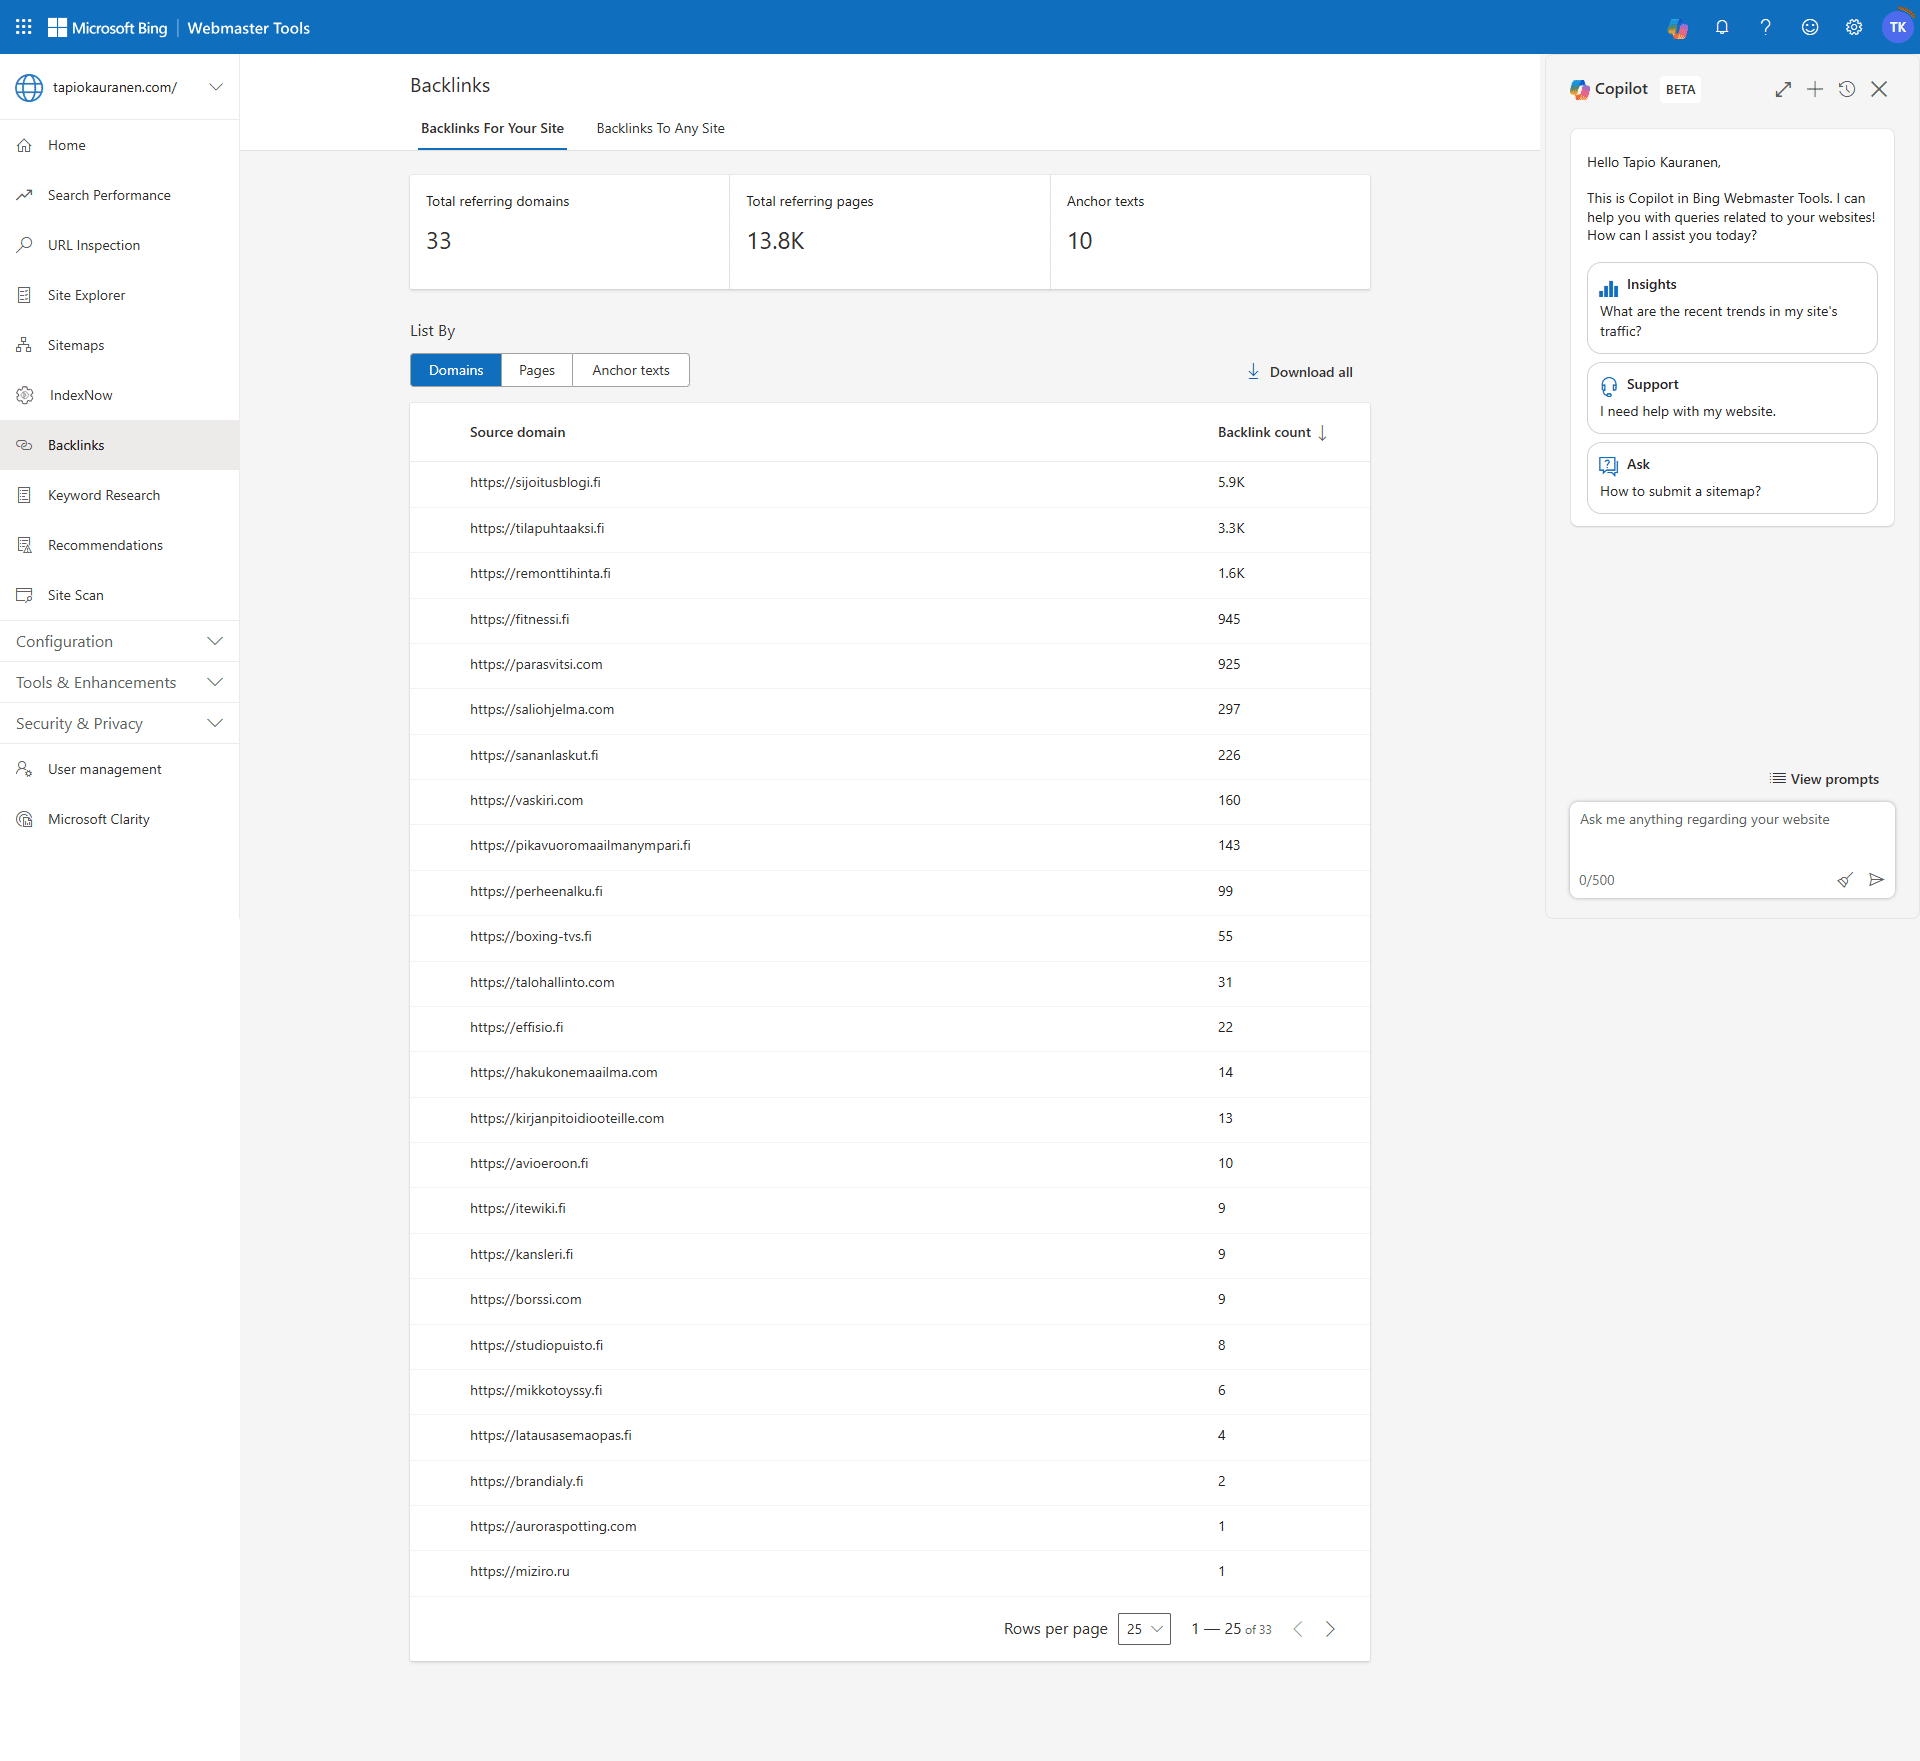
Task: Open the TK account avatar
Action: click(1897, 27)
